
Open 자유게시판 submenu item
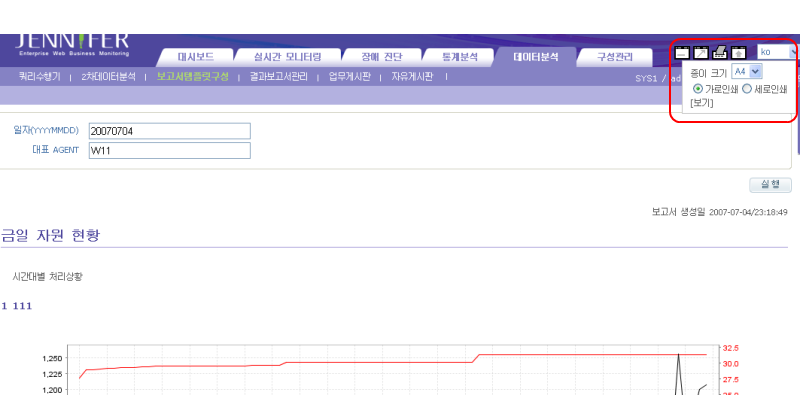[x=412, y=77]
